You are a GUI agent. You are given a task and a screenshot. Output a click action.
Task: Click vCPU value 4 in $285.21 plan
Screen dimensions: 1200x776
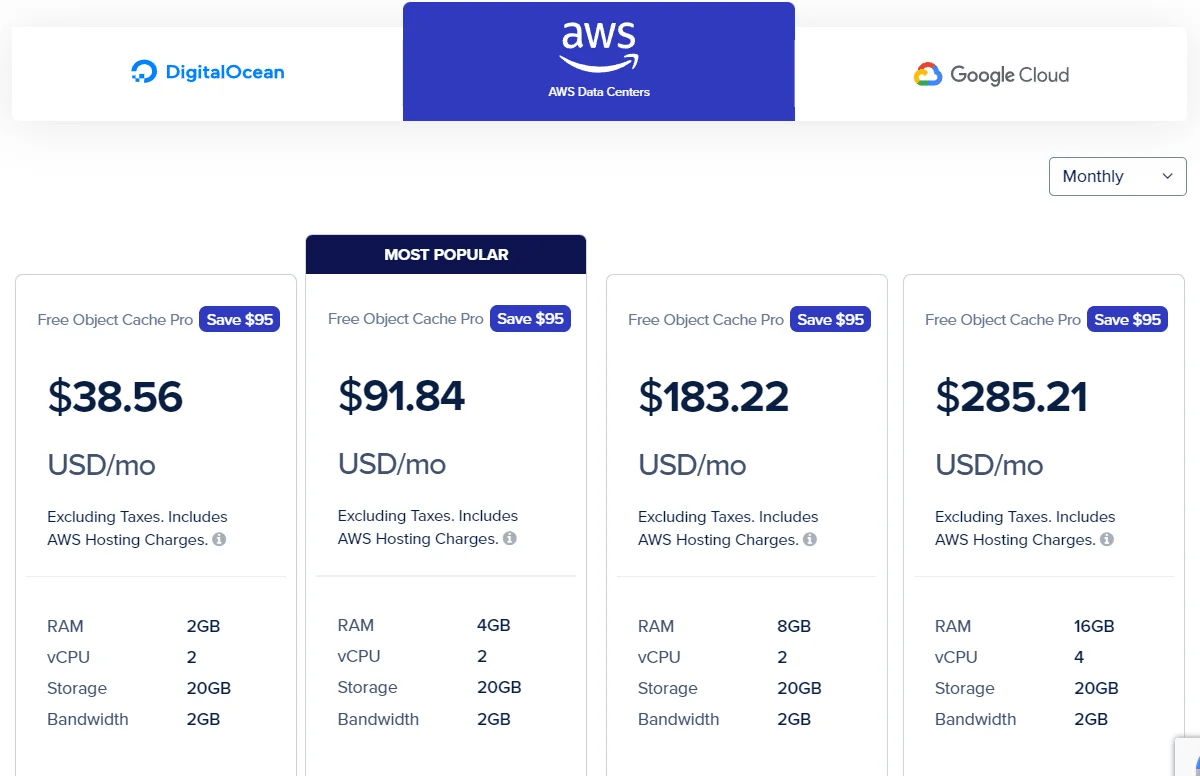tap(1079, 657)
